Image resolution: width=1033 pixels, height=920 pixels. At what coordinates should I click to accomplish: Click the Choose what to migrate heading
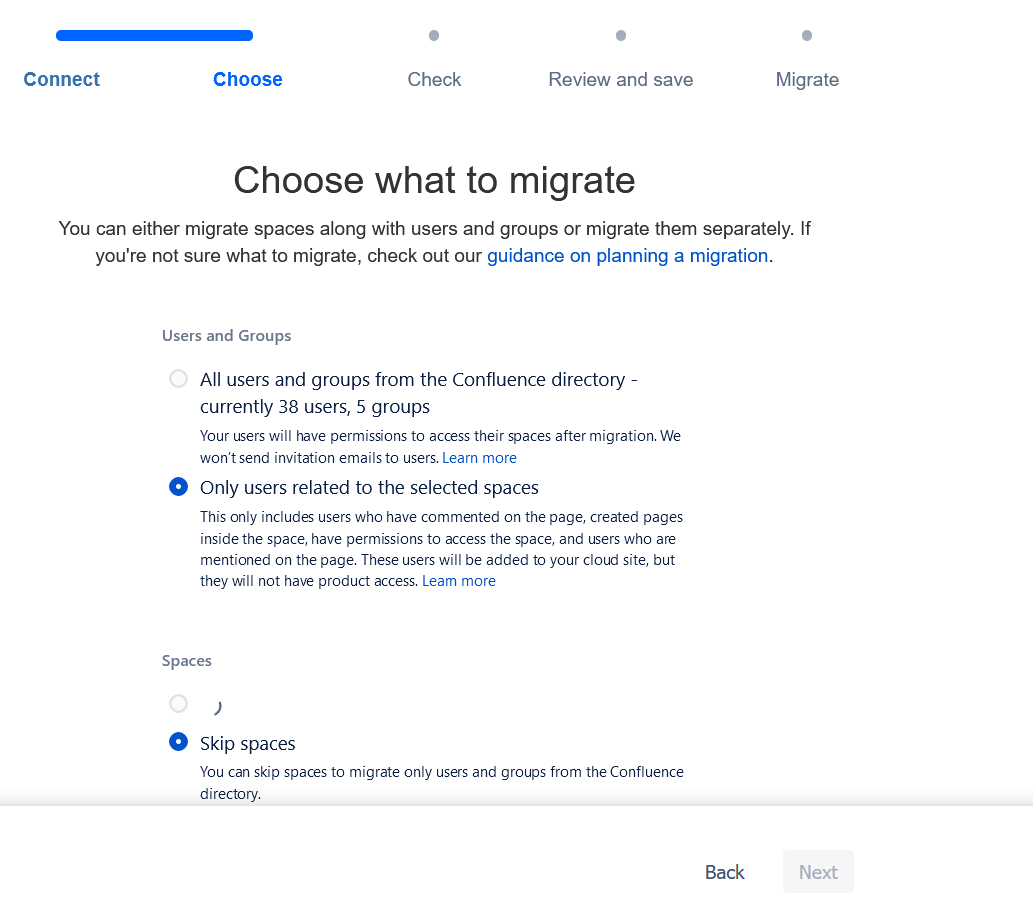click(434, 180)
